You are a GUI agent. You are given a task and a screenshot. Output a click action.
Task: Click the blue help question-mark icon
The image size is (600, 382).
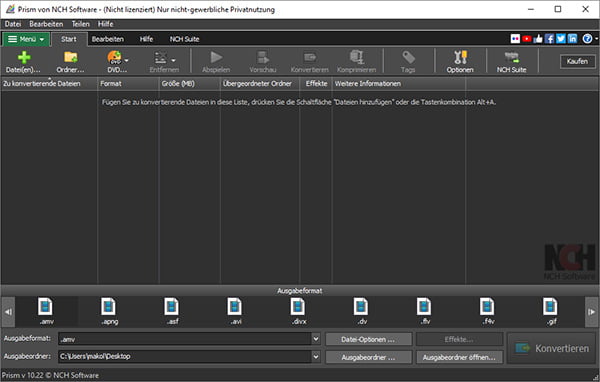click(587, 39)
